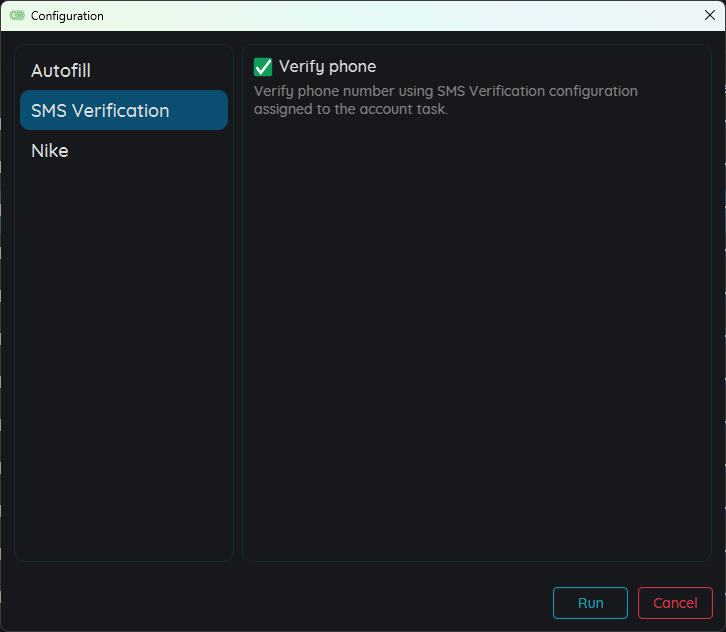Viewport: 726px width, 632px height.
Task: Start the task using the Run button
Action: click(x=590, y=603)
